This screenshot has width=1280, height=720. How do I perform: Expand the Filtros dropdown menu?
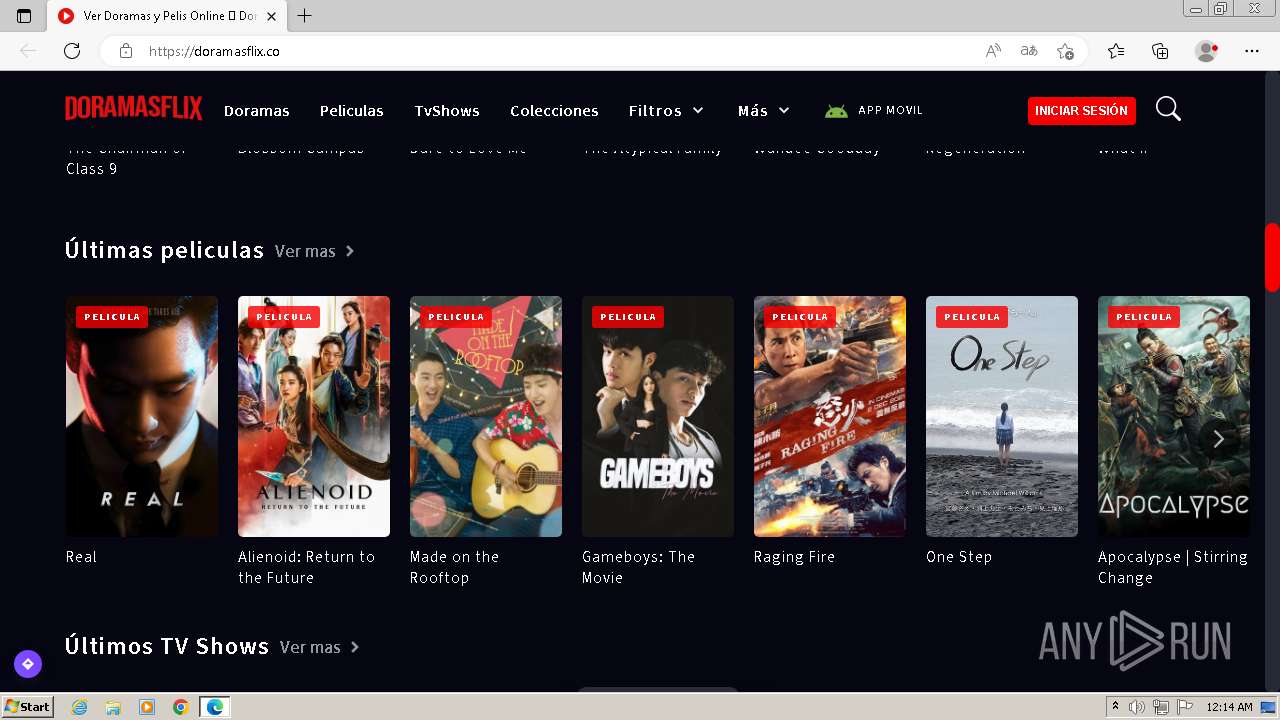pyautogui.click(x=666, y=111)
